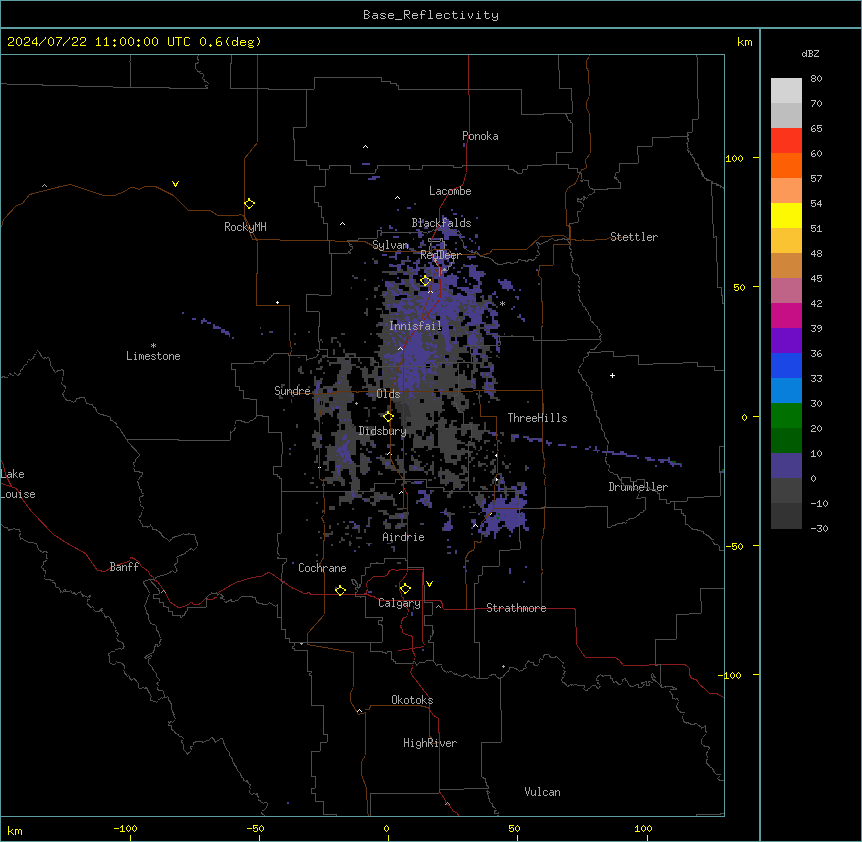This screenshot has width=862, height=842.
Task: Pick the magenta 39-42 dBZ legend swatch
Action: pyautogui.click(x=786, y=315)
